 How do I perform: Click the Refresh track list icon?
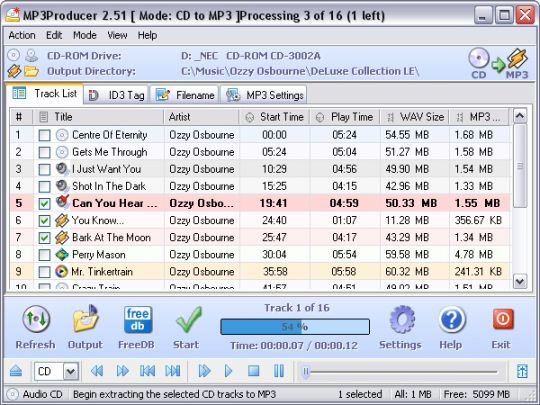point(36,319)
